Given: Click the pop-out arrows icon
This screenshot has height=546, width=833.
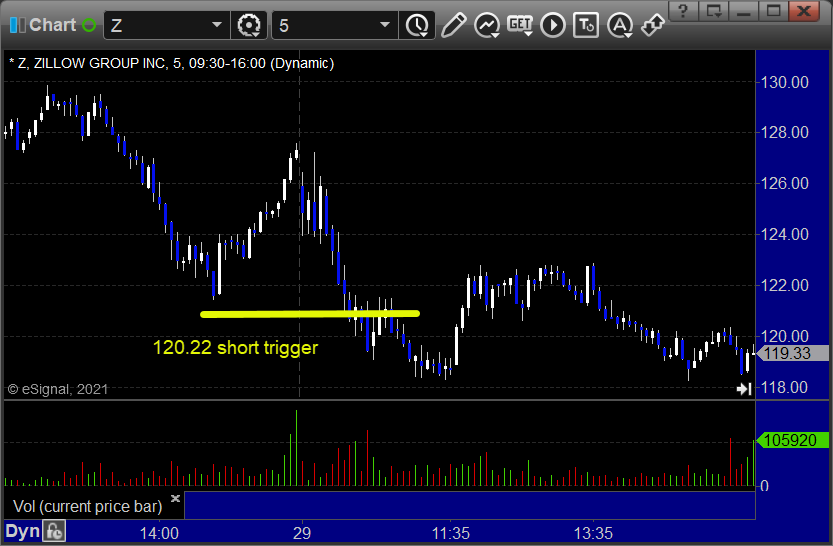Looking at the screenshot, I should pyautogui.click(x=652, y=25).
